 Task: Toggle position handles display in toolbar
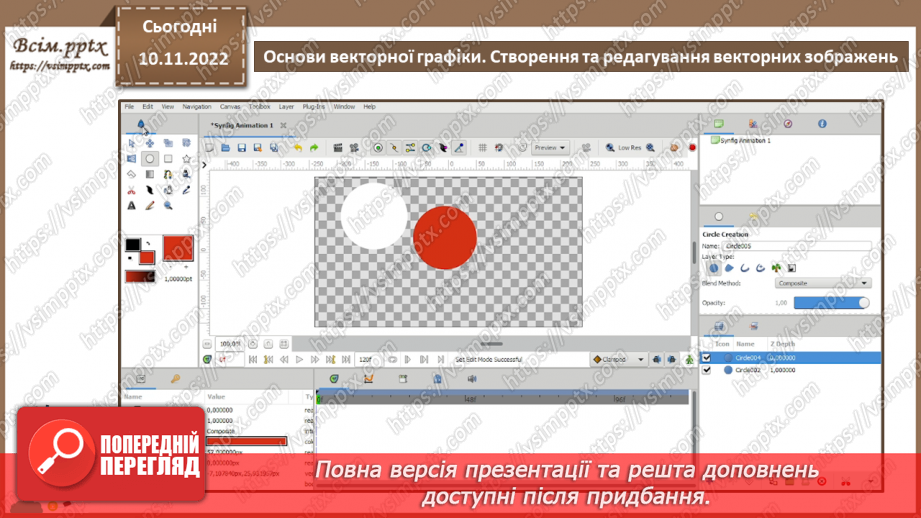[x=378, y=148]
